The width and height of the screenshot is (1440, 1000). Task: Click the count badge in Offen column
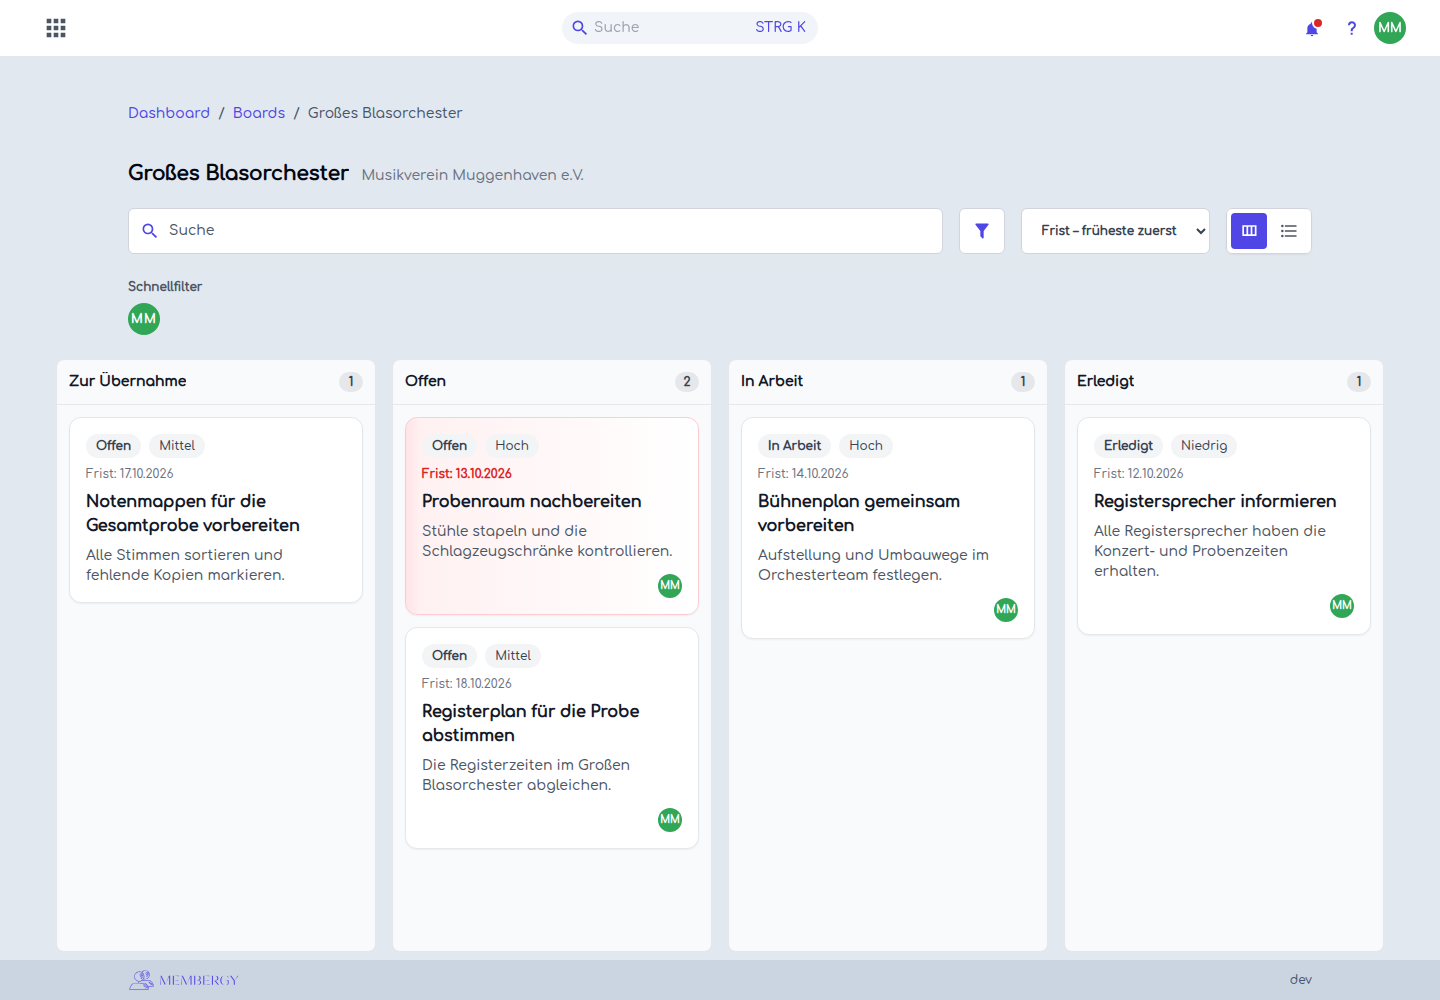tap(687, 382)
